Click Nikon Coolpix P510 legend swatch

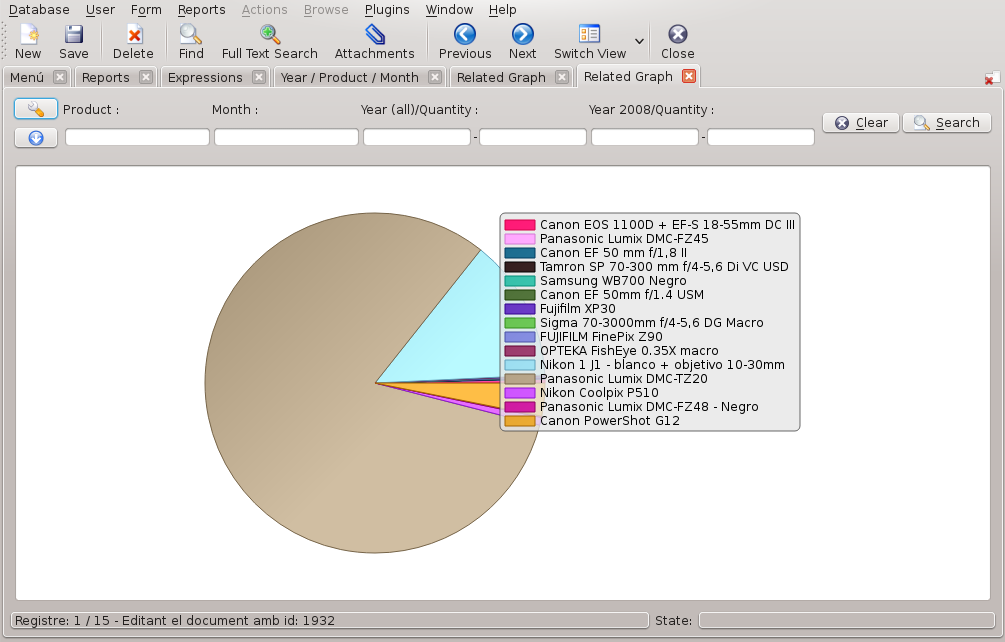coord(520,393)
